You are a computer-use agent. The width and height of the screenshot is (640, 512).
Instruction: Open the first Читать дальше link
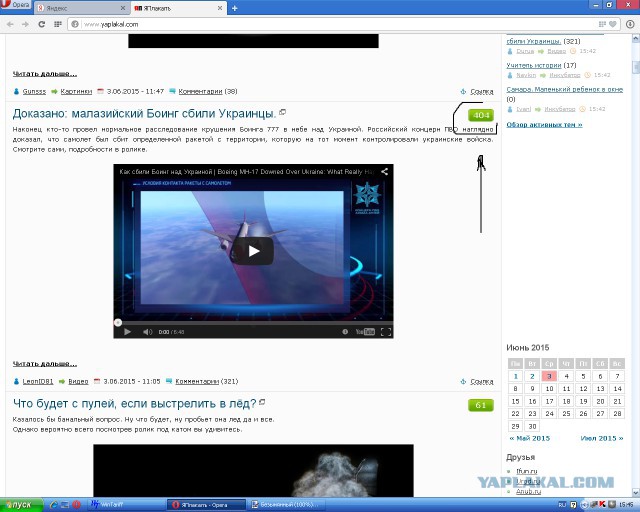(x=44, y=74)
